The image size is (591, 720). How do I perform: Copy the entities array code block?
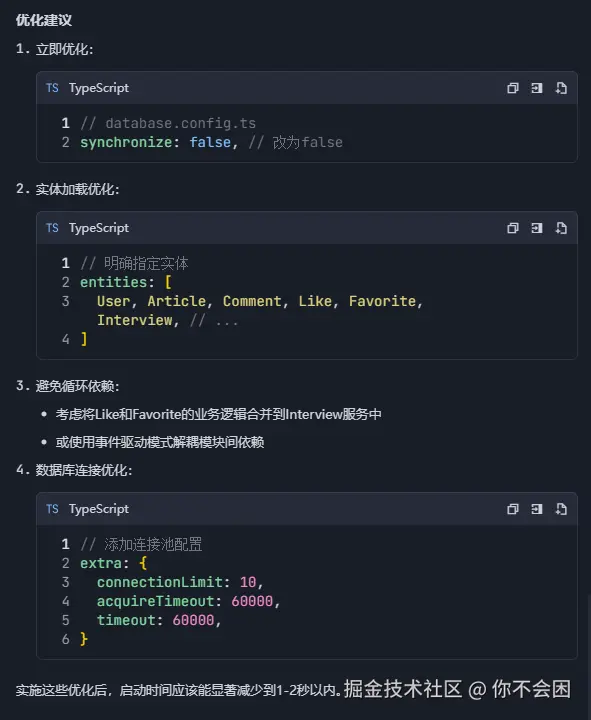[x=512, y=228]
